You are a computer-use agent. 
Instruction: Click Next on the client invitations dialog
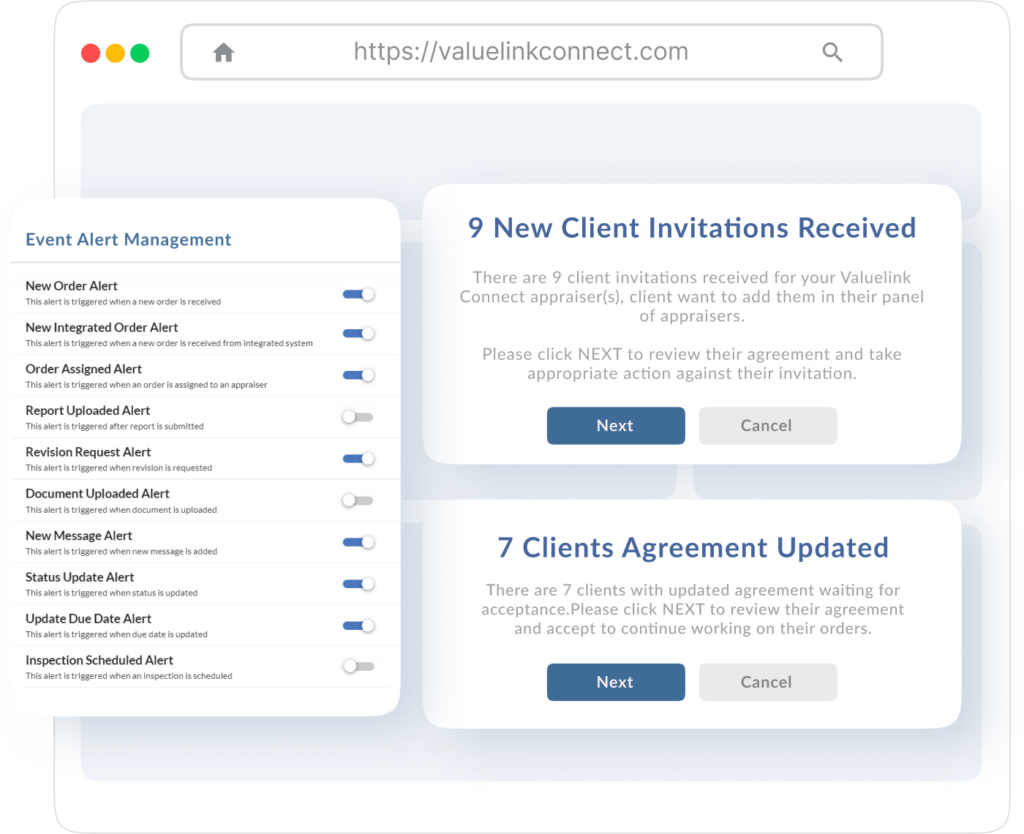[x=615, y=425]
